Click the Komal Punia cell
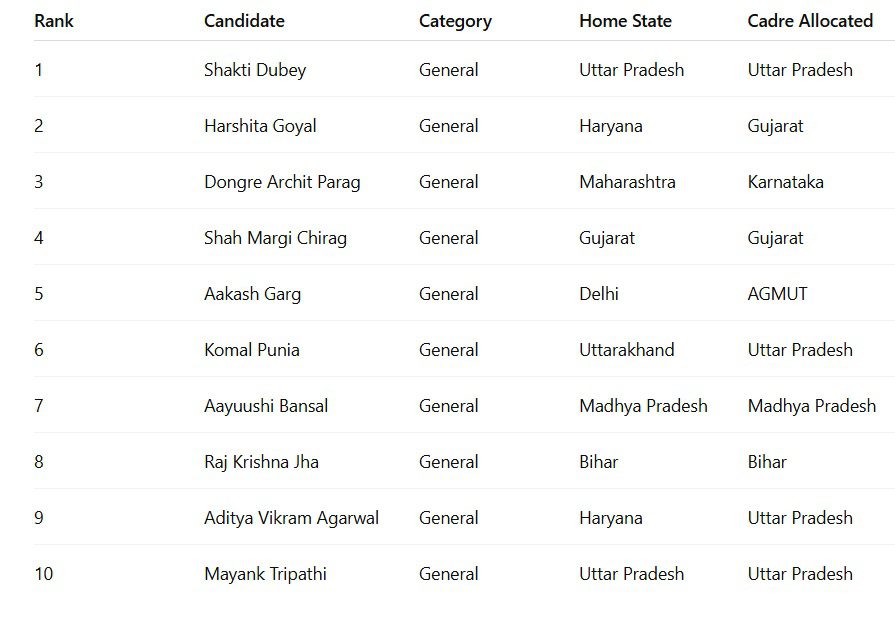 pos(252,350)
